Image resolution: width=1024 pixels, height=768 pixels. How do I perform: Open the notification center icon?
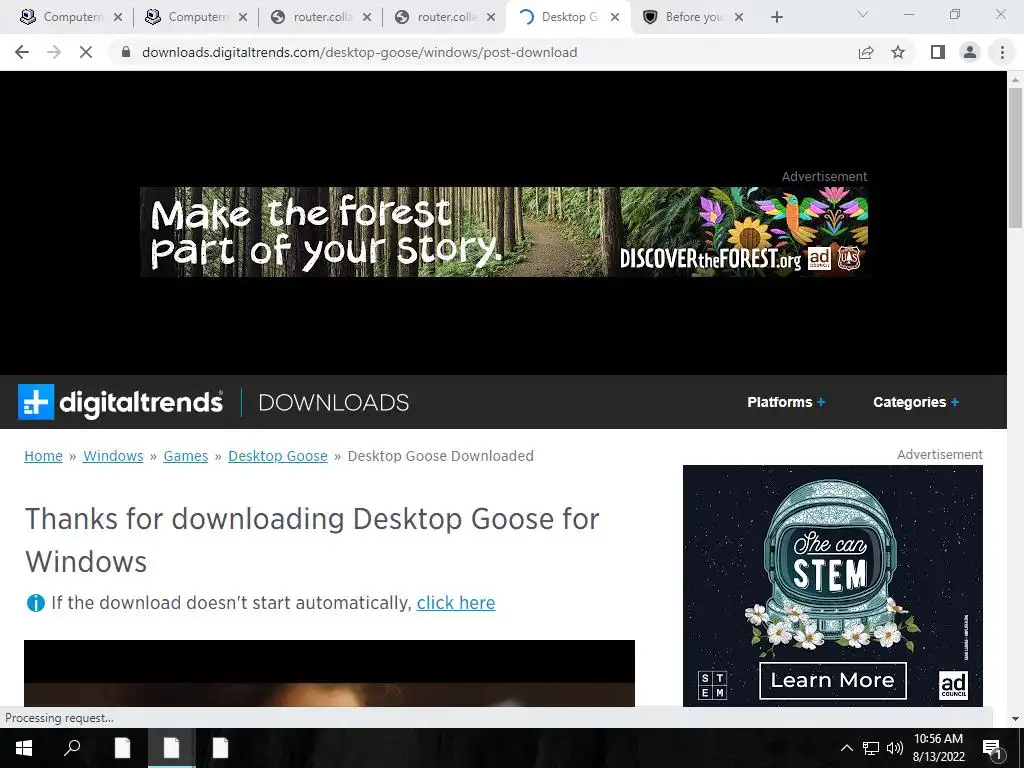(992, 748)
